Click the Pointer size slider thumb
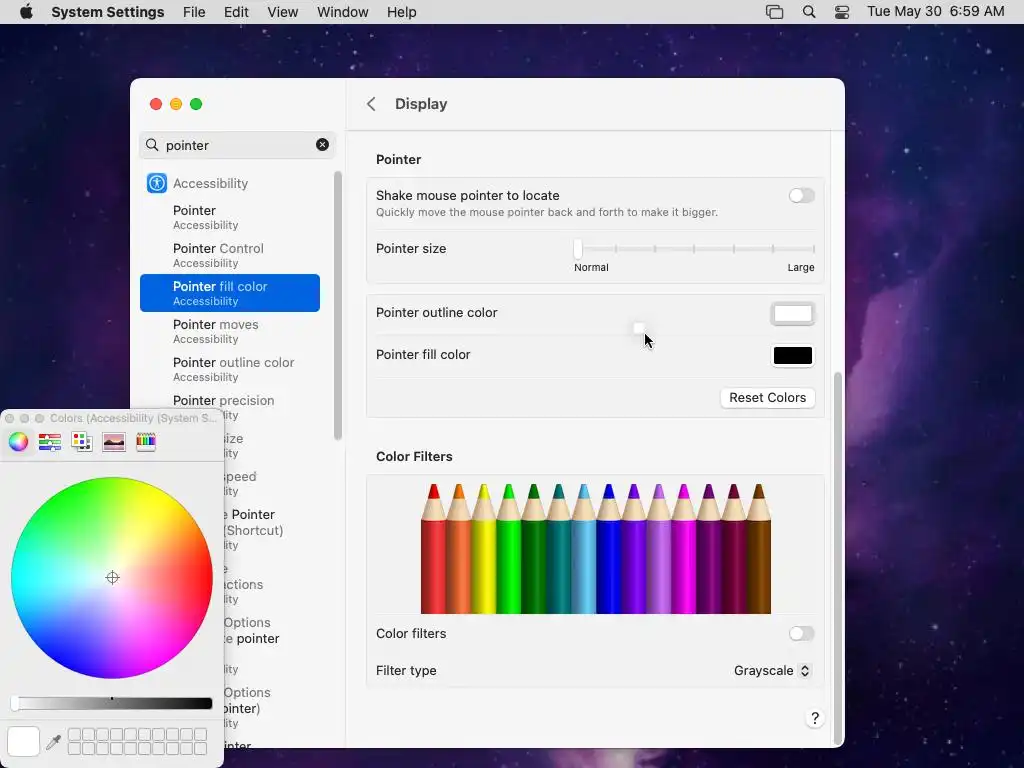This screenshot has height=768, width=1024. click(578, 249)
